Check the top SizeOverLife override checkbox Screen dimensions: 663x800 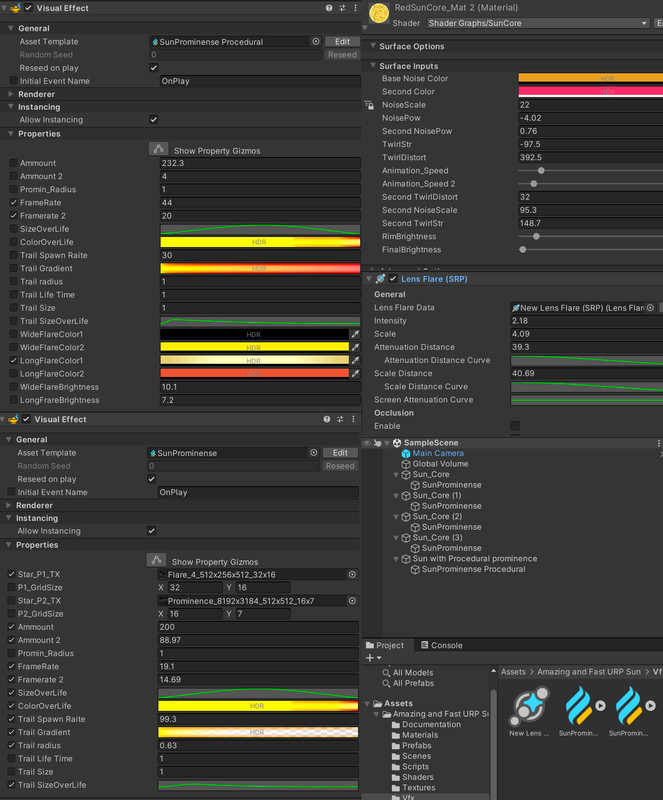[x=13, y=229]
